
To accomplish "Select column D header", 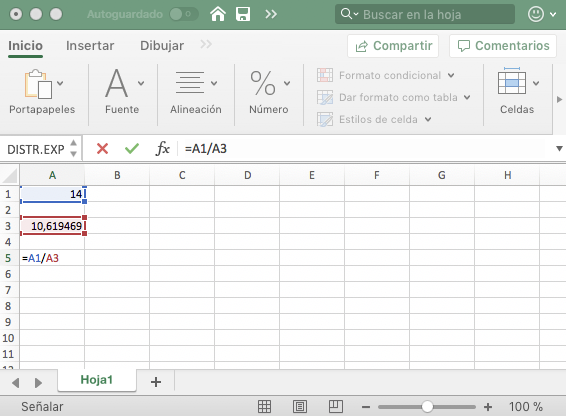I will 247,176.
